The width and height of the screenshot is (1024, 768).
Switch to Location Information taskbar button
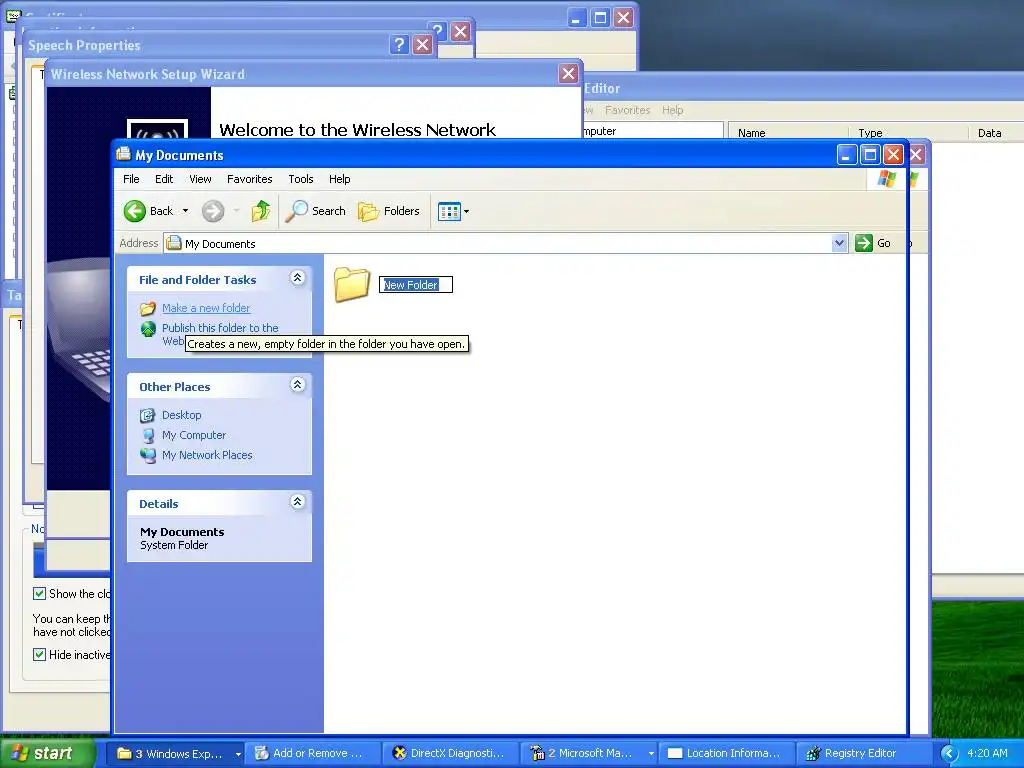[x=726, y=754]
